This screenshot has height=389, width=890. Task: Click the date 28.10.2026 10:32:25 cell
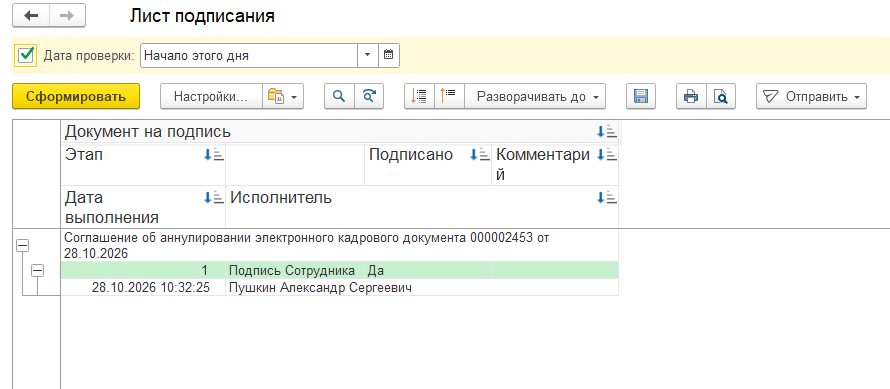point(143,288)
